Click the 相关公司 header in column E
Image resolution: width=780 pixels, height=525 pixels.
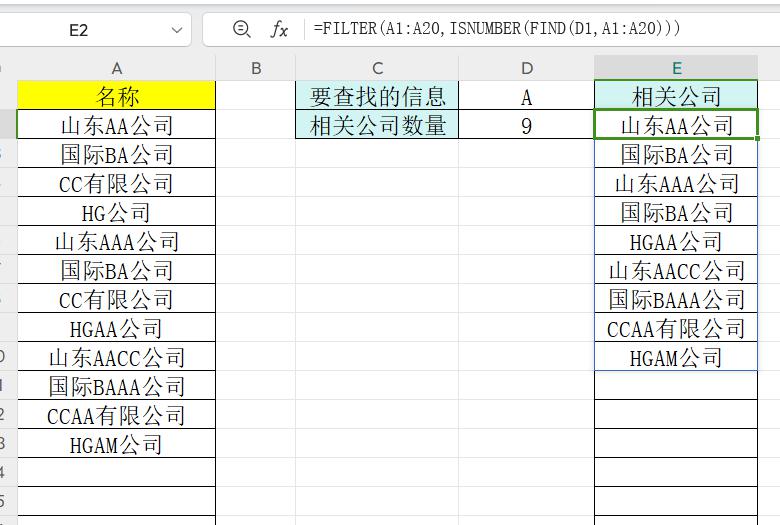(676, 96)
